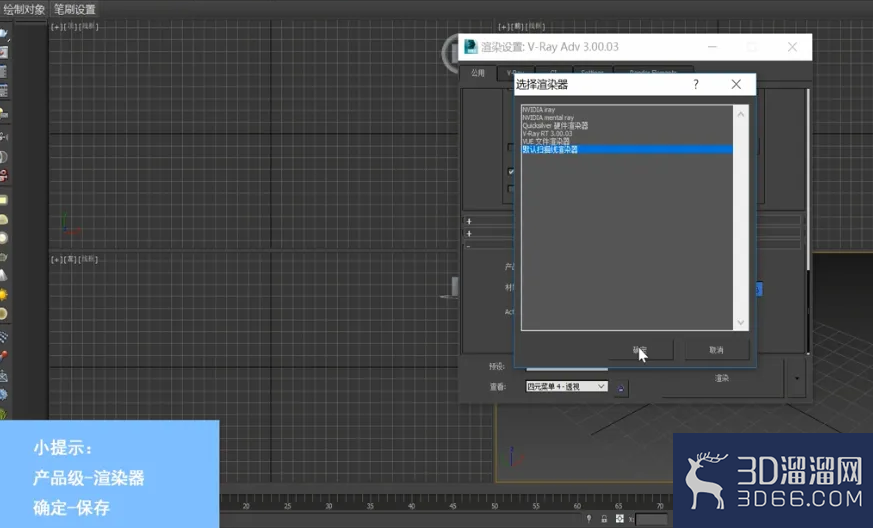This screenshot has height=528, width=873.
Task: Click lock icon beside 查看 dropdown
Action: pos(621,388)
